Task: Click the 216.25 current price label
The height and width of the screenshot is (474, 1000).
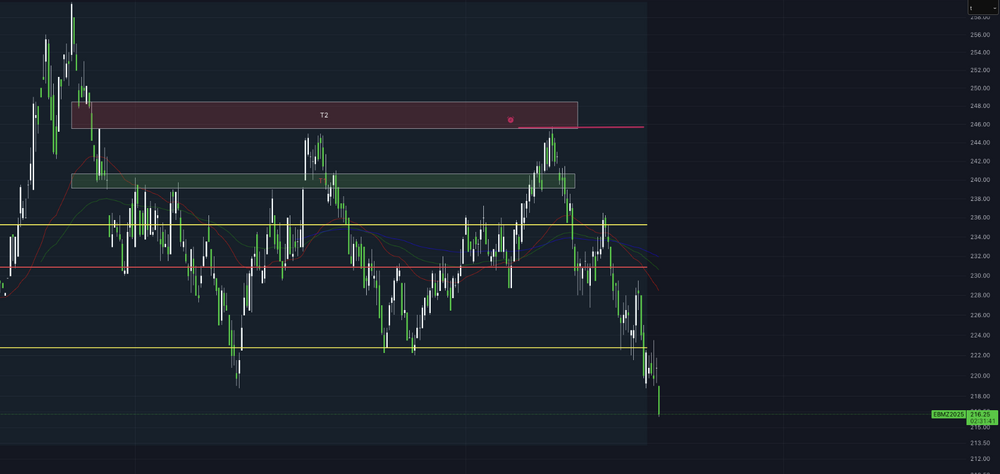Action: pyautogui.click(x=979, y=414)
